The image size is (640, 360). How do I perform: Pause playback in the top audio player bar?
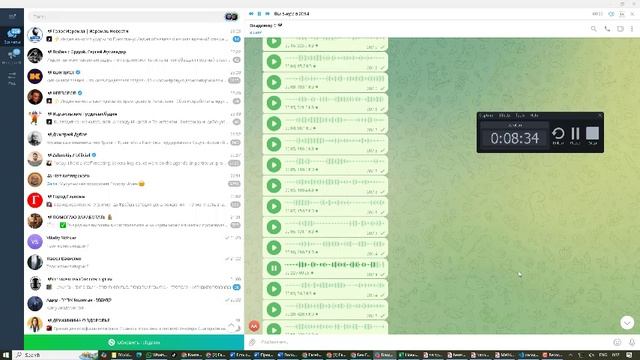259,14
